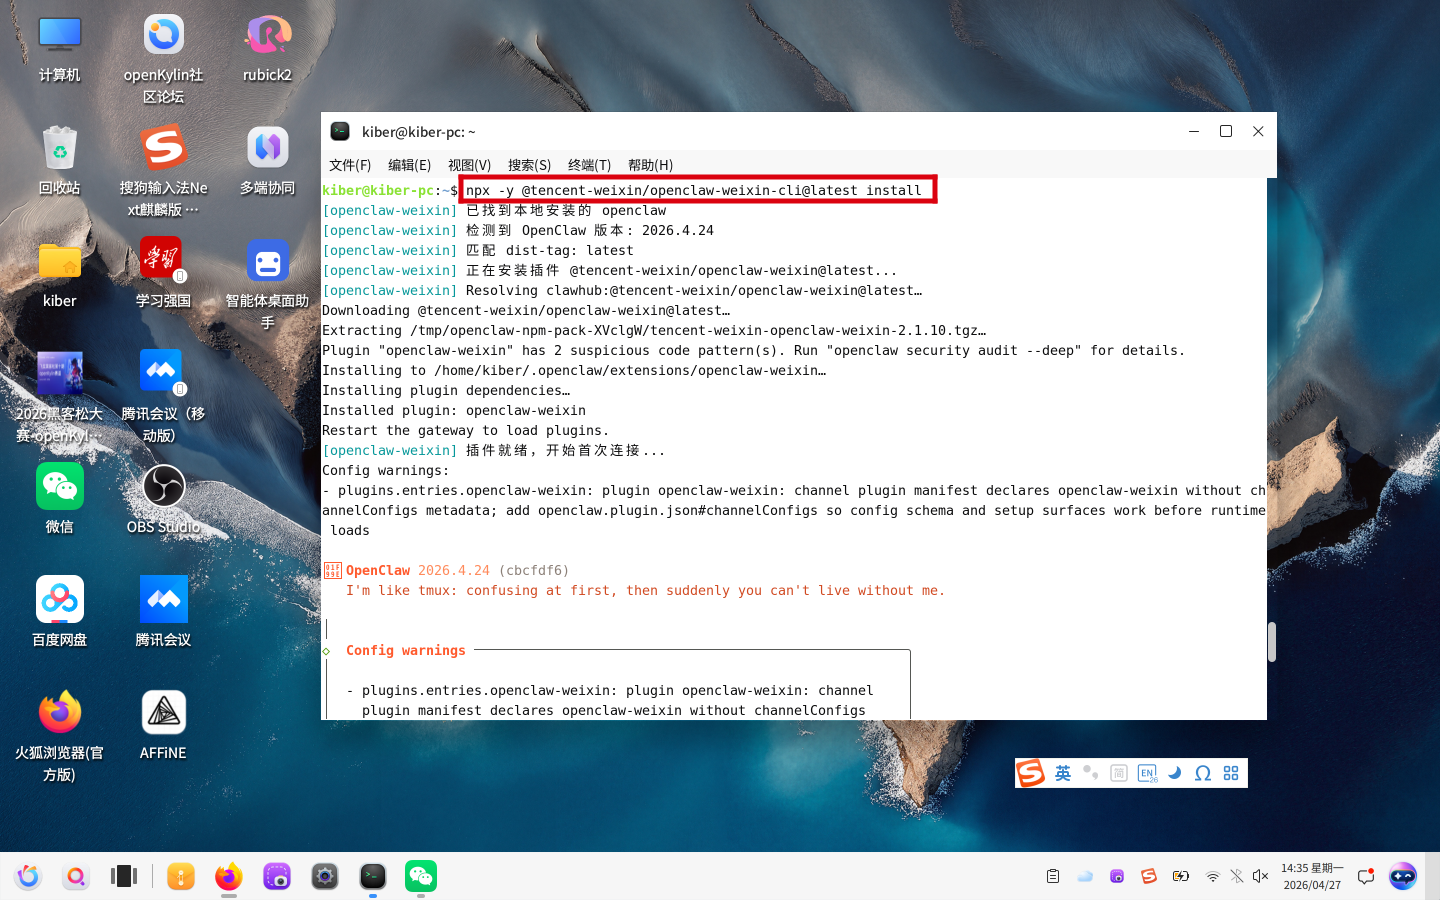Click the 搜狗输入法 desktop shortcut
Viewport: 1440px width, 900px height.
coord(164,148)
